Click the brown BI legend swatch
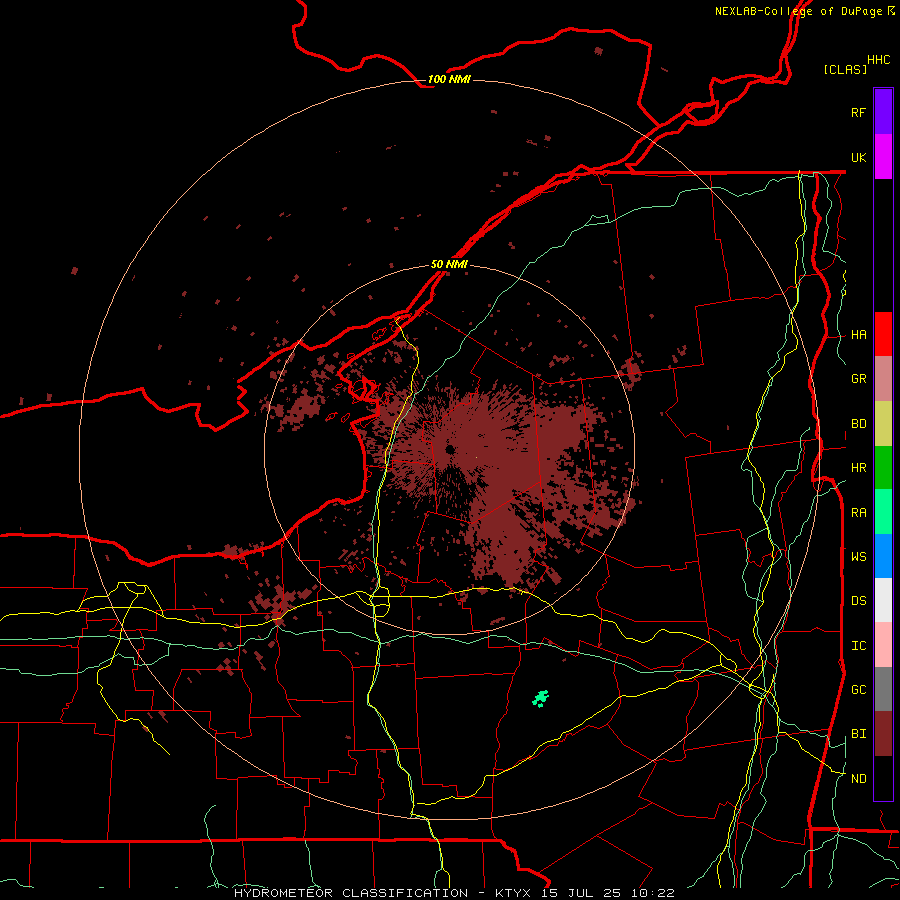This screenshot has height=900, width=900. point(883,734)
